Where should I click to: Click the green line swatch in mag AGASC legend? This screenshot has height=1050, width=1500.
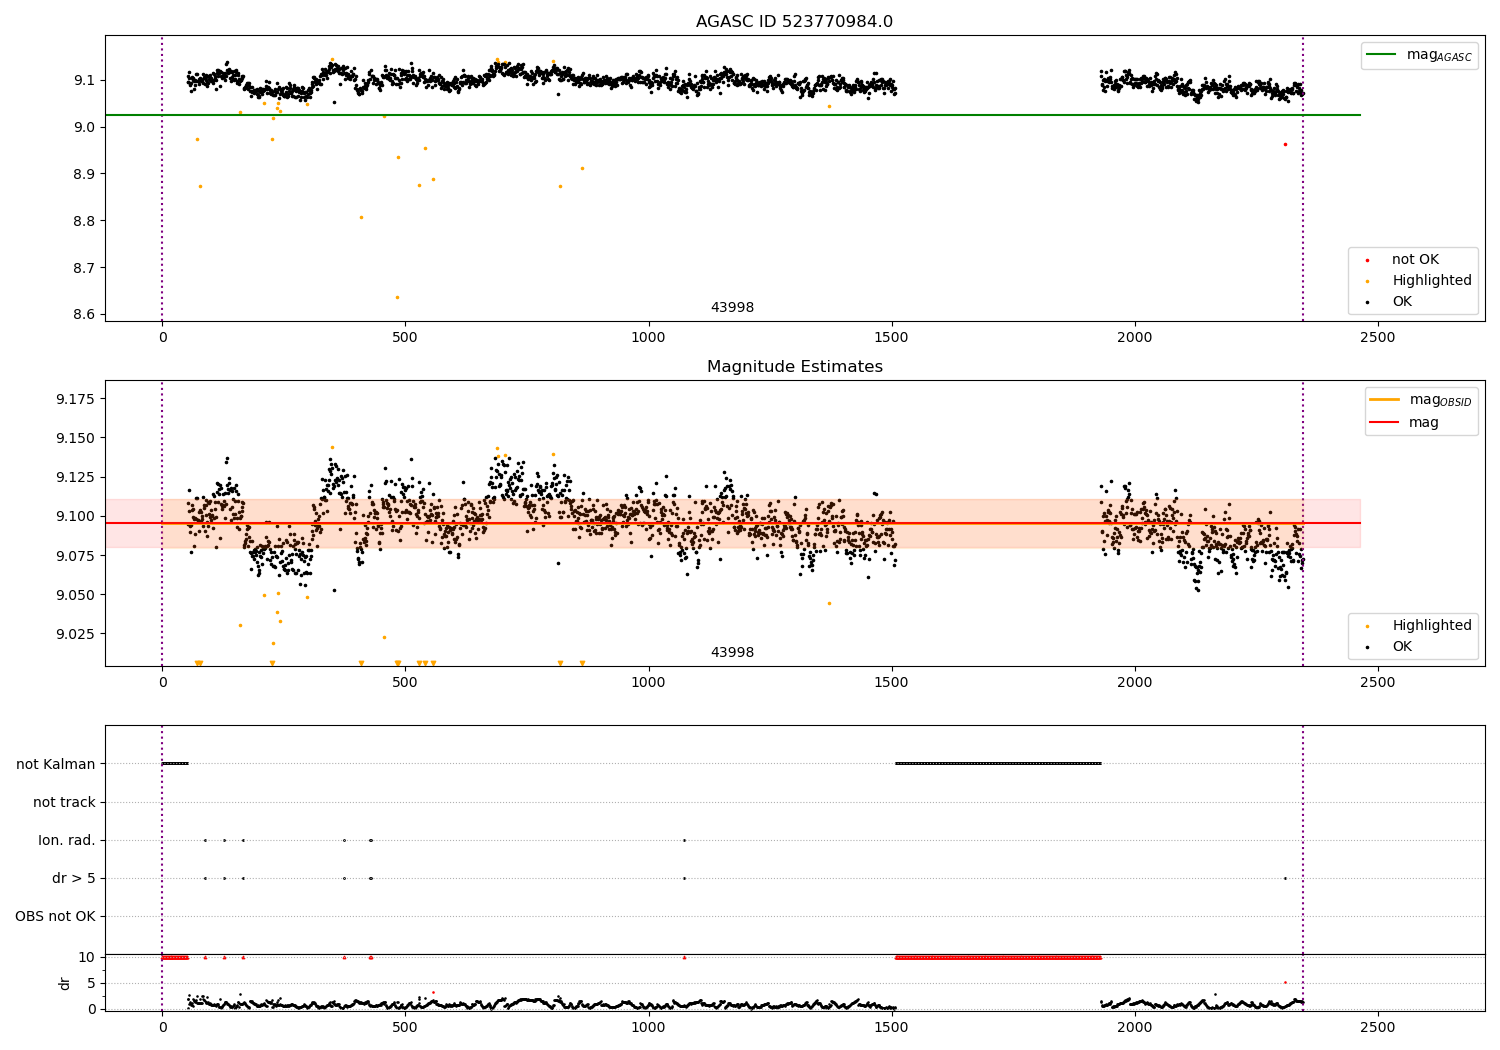tap(1382, 55)
